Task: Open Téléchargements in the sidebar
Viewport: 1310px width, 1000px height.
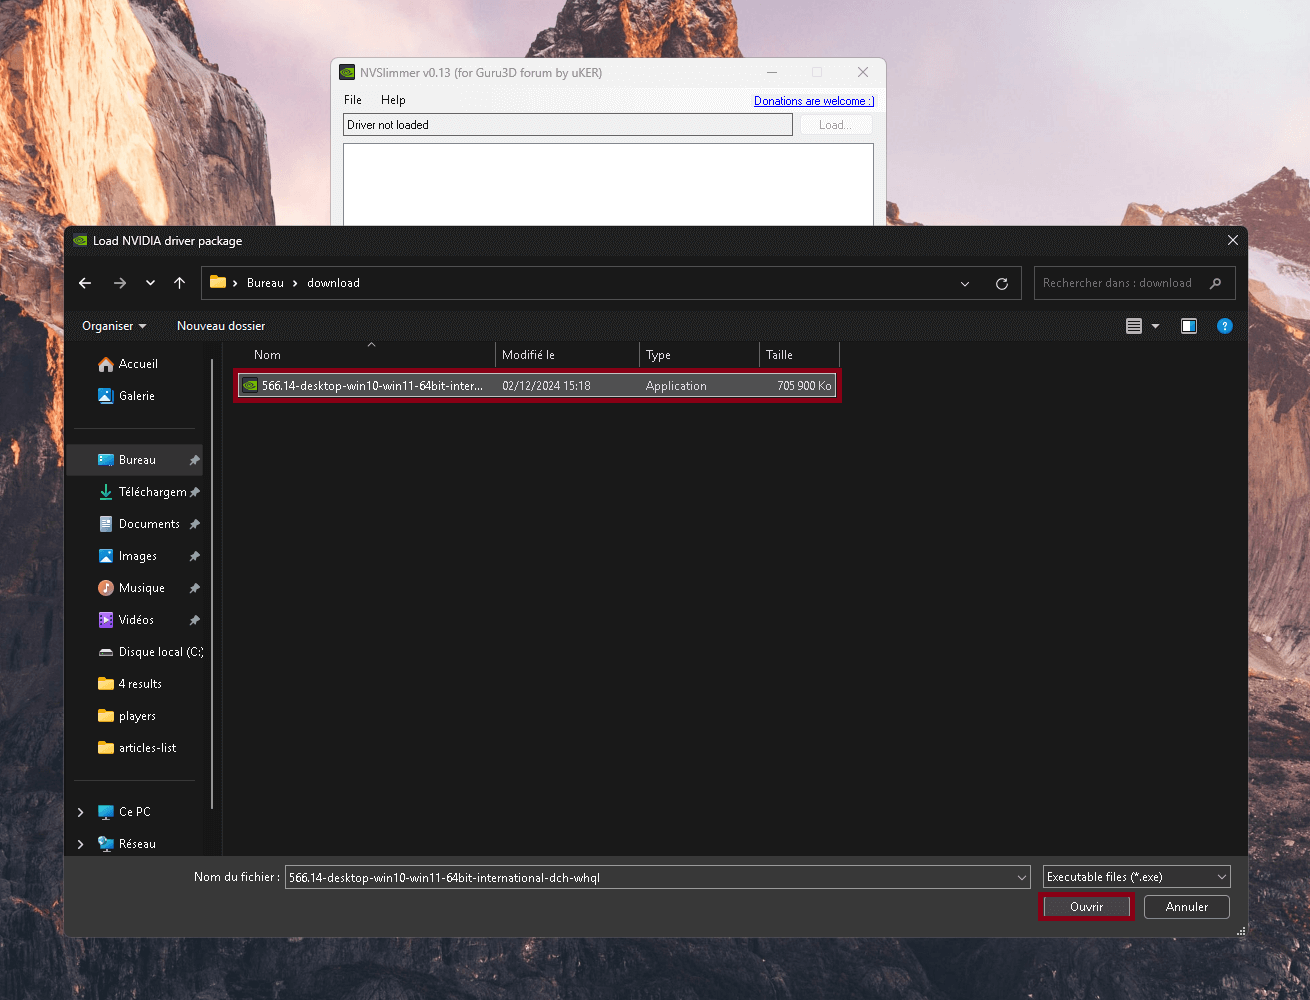Action: pos(151,492)
